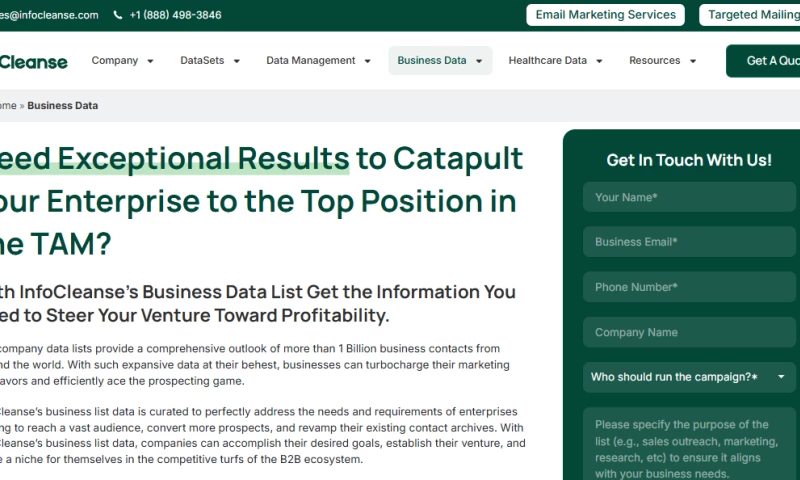Click the phone number +1 (888) 498-3846

(x=175, y=15)
